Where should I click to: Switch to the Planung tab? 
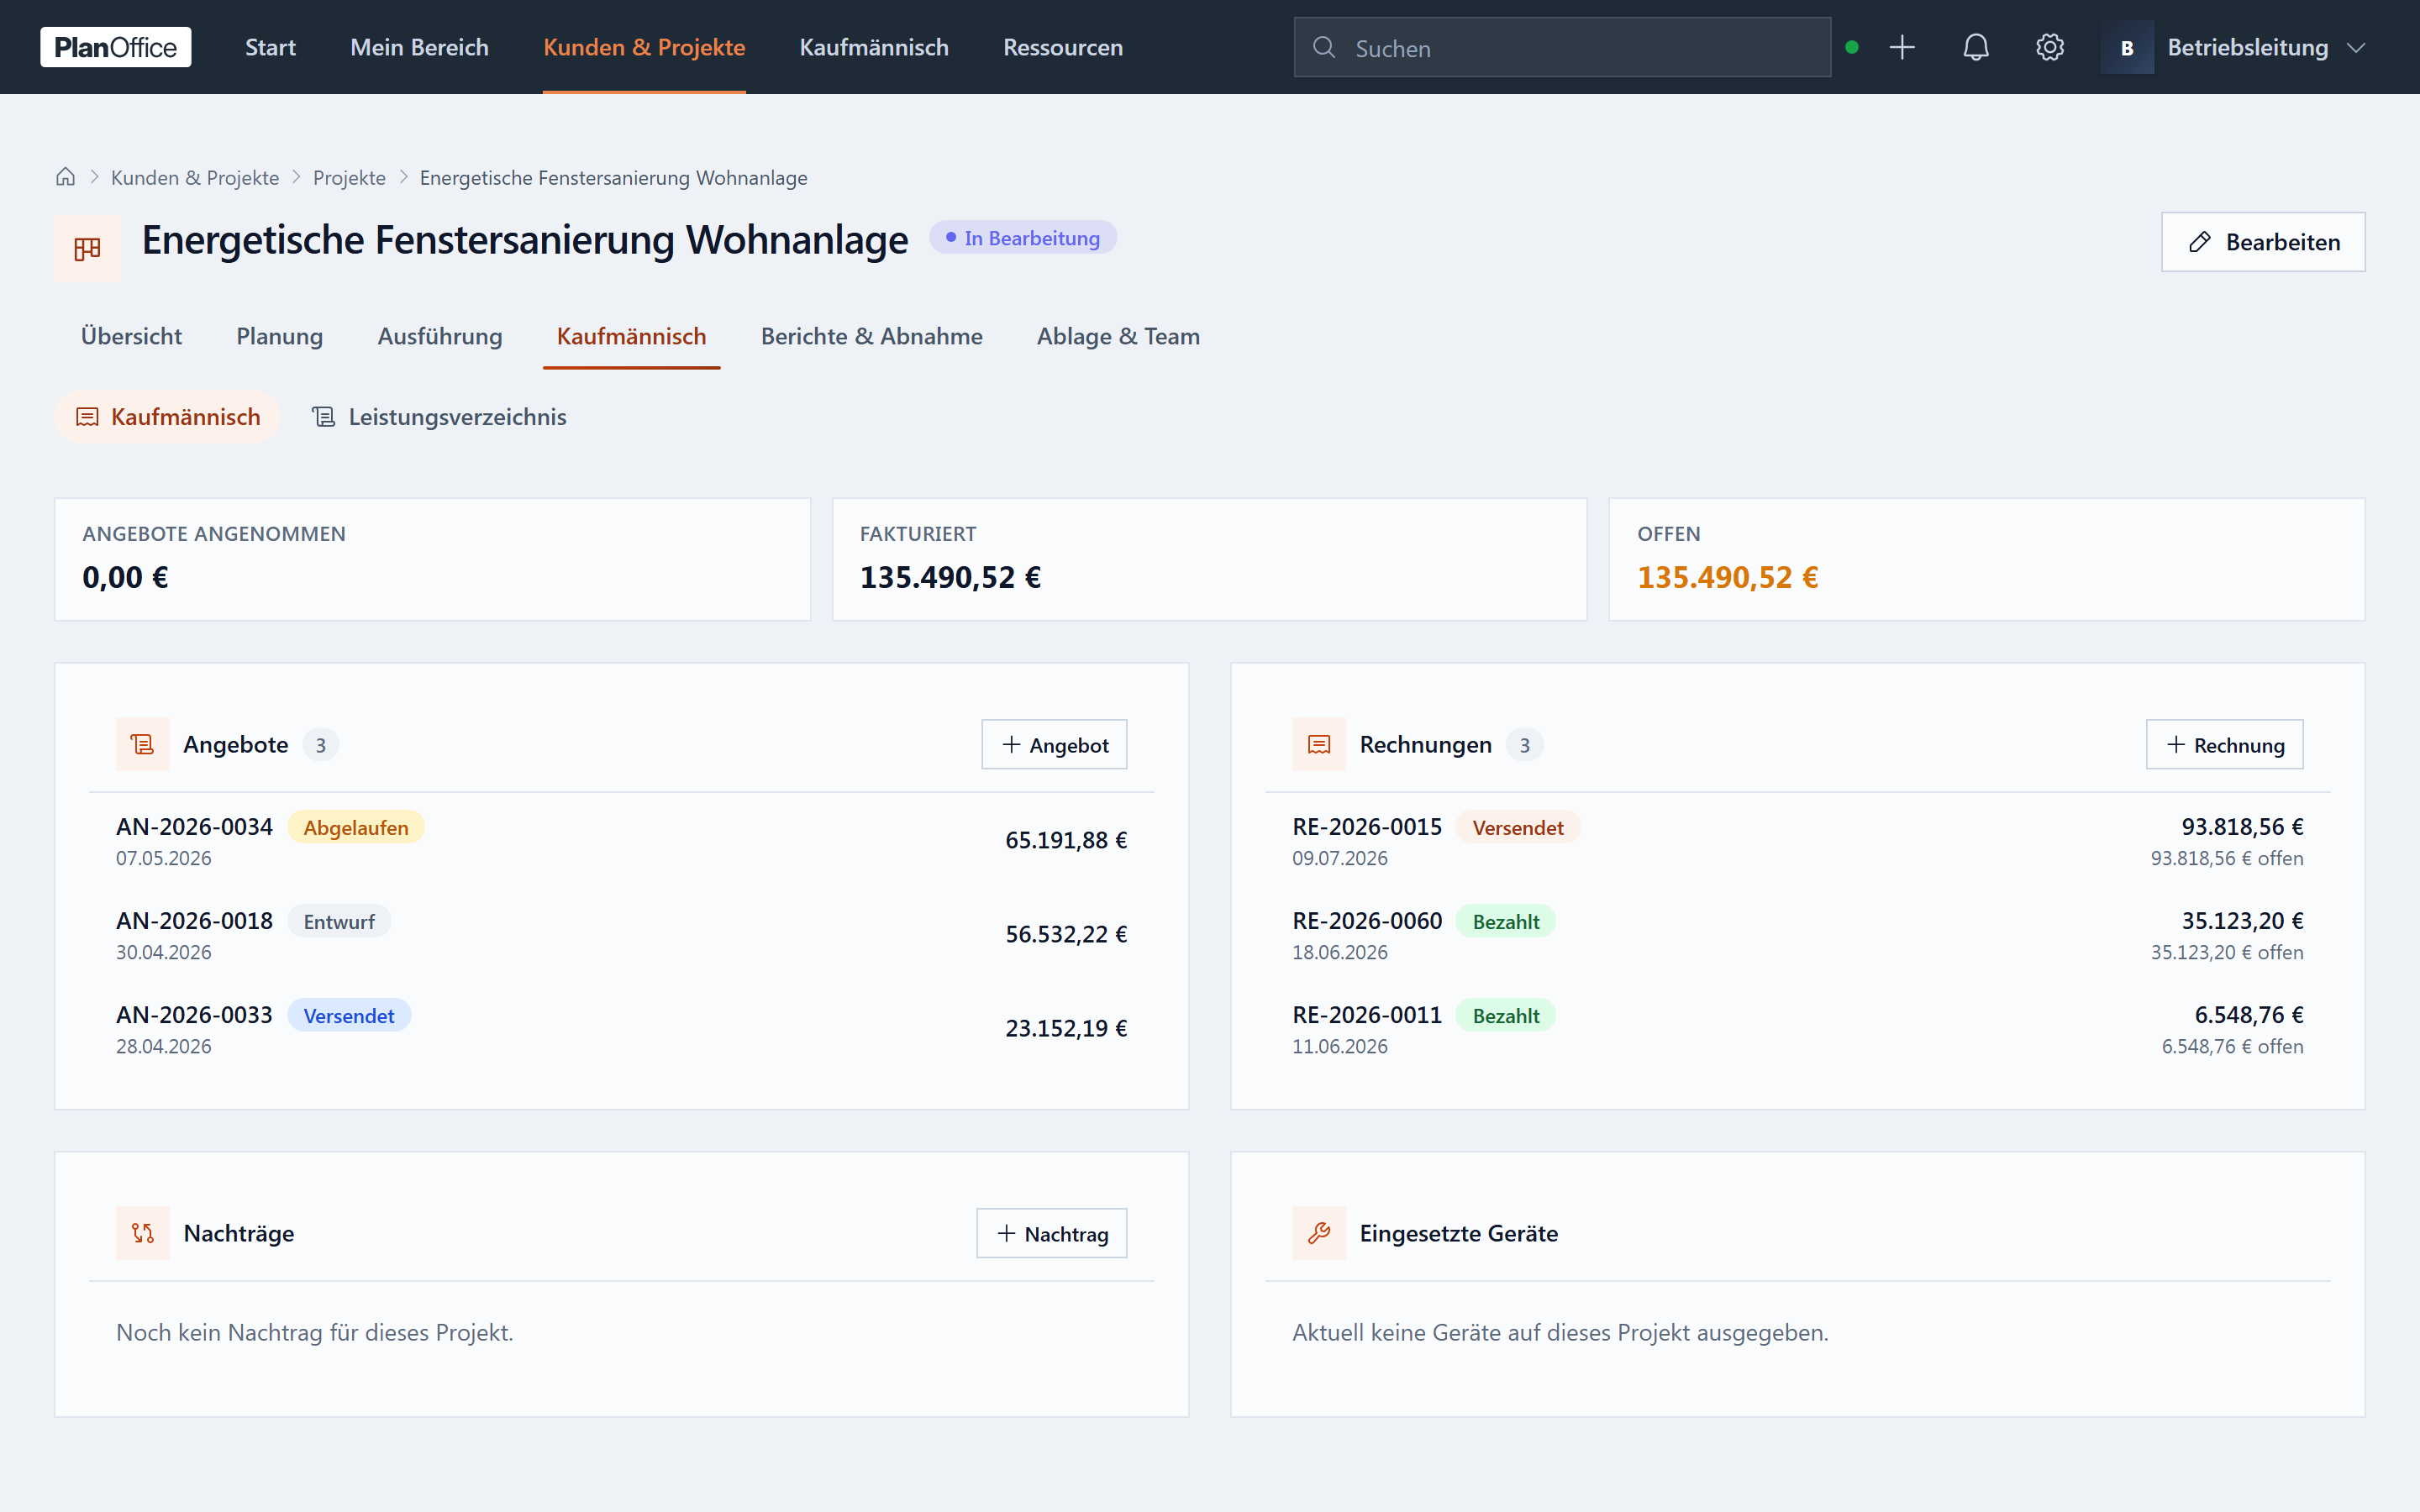[279, 336]
